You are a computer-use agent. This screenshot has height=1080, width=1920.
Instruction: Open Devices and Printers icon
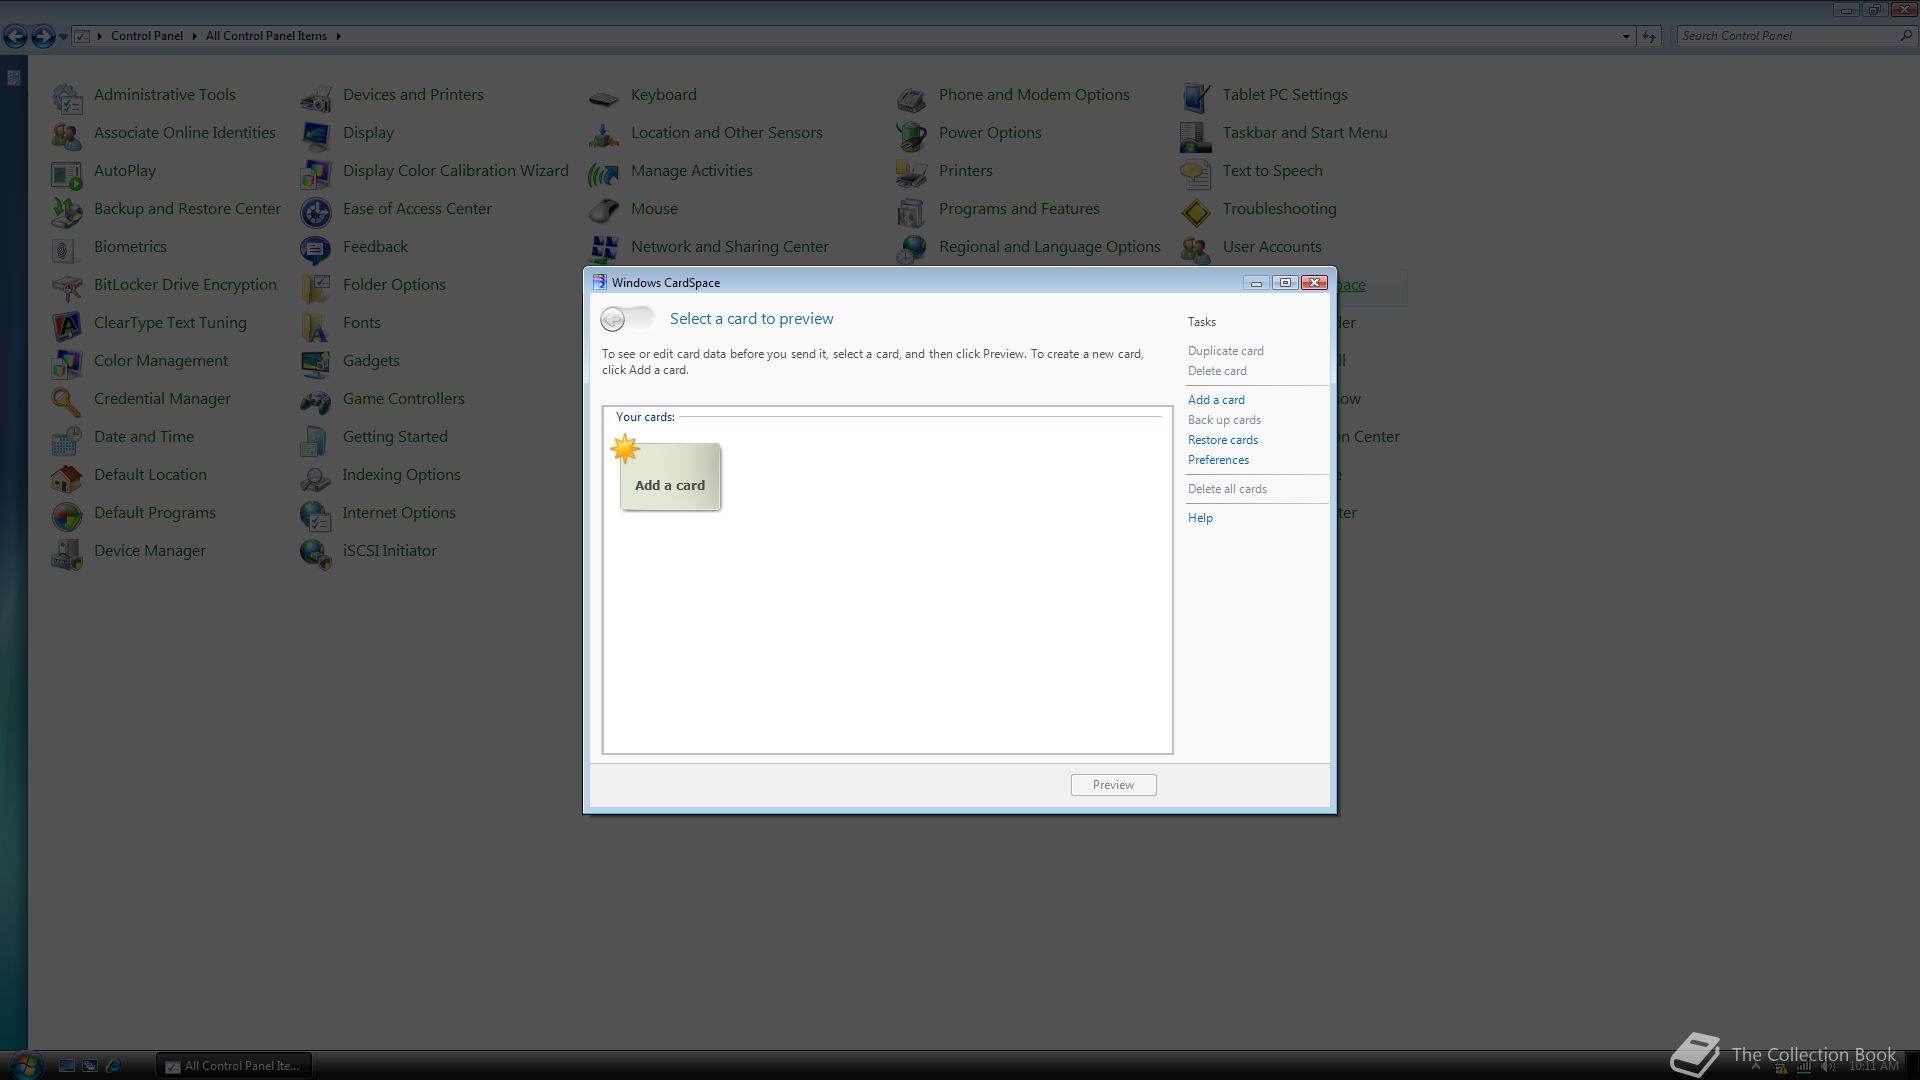(x=316, y=97)
